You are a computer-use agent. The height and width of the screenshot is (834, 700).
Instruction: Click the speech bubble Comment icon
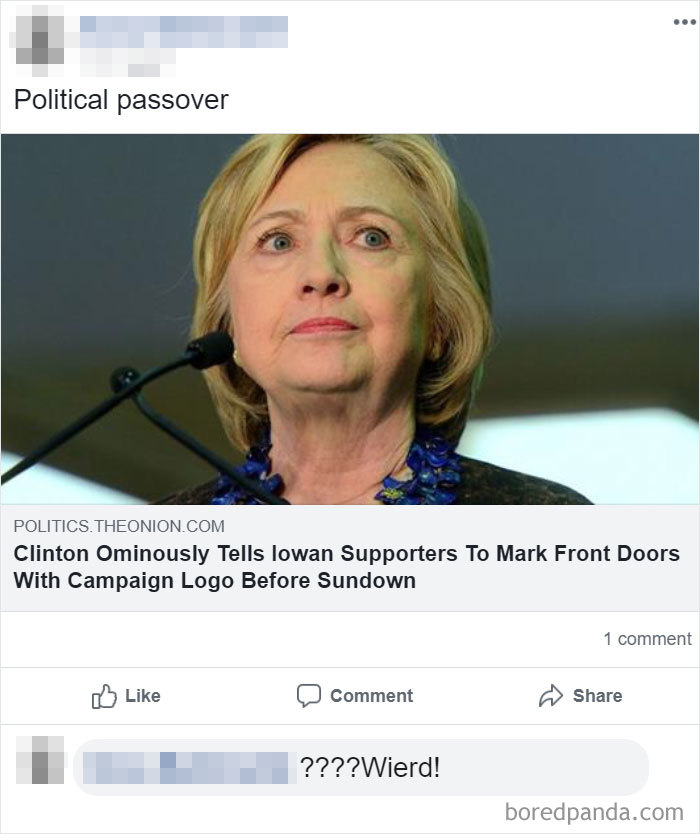point(309,696)
